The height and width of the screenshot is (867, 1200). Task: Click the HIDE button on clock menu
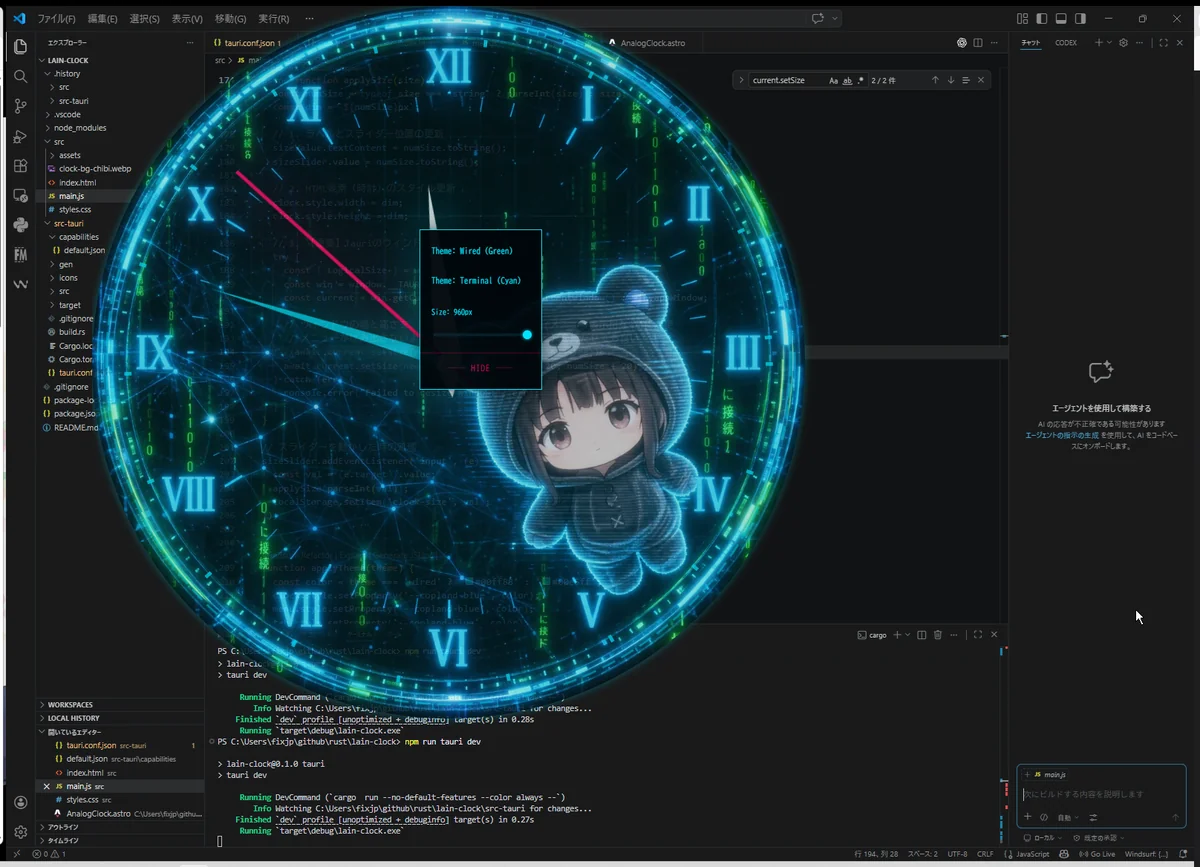coord(480,368)
